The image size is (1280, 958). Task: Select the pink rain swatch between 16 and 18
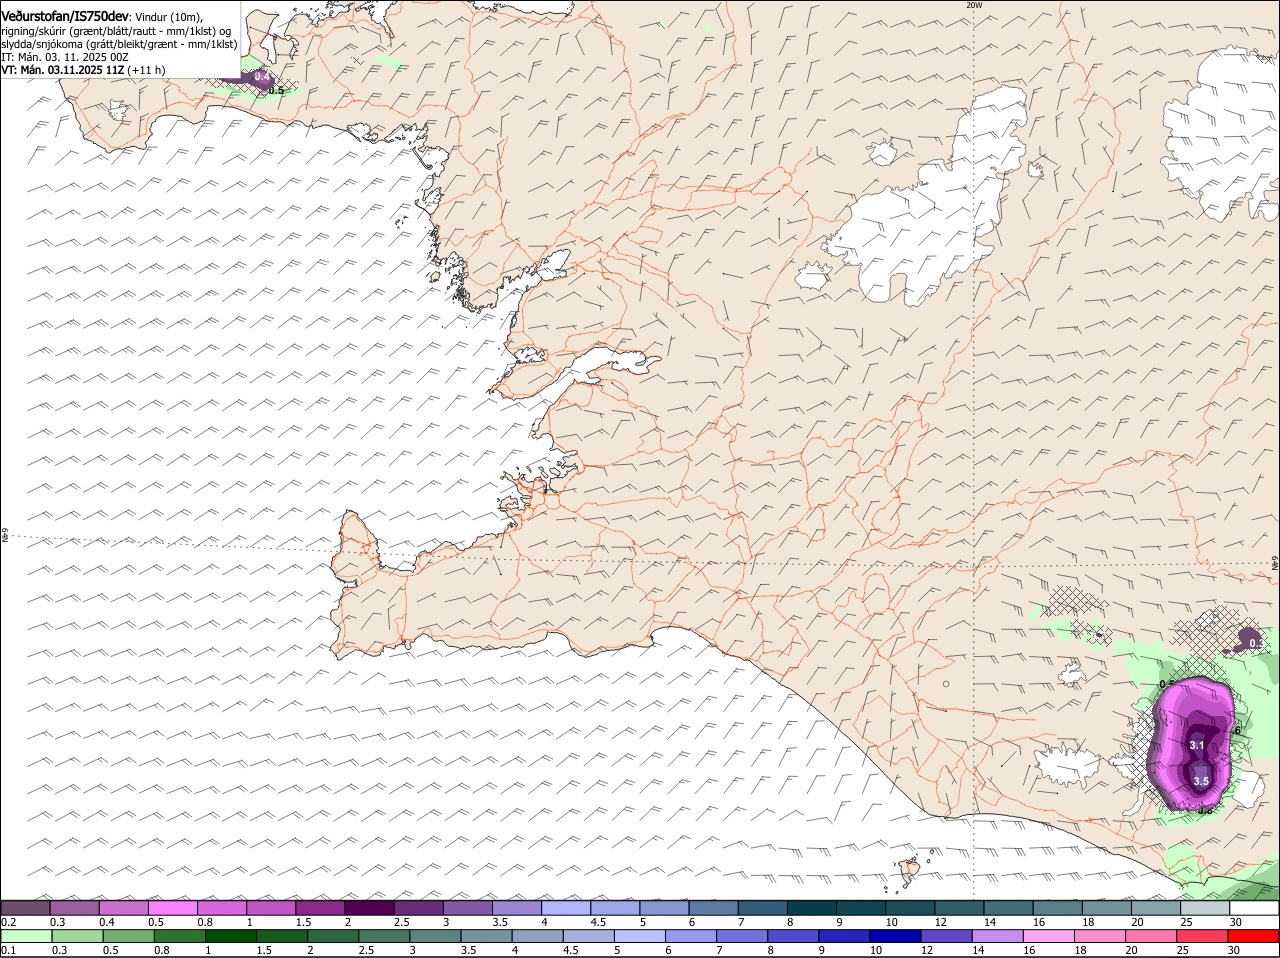coord(1050,936)
